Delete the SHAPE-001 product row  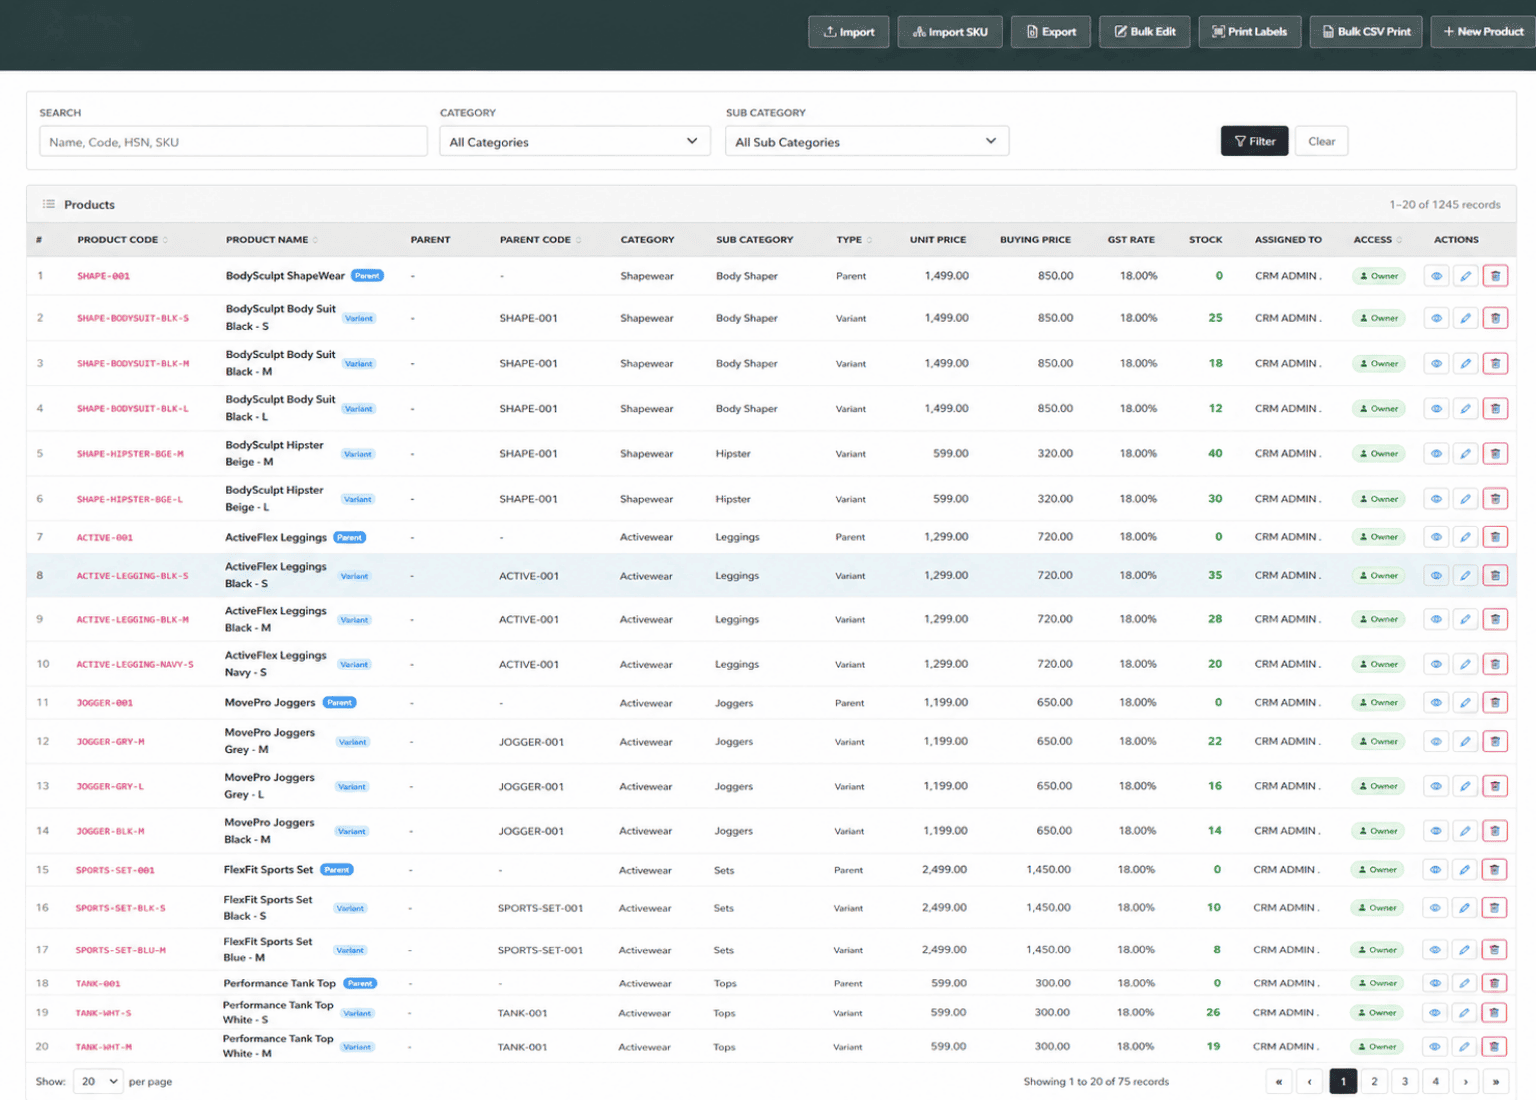tap(1495, 276)
